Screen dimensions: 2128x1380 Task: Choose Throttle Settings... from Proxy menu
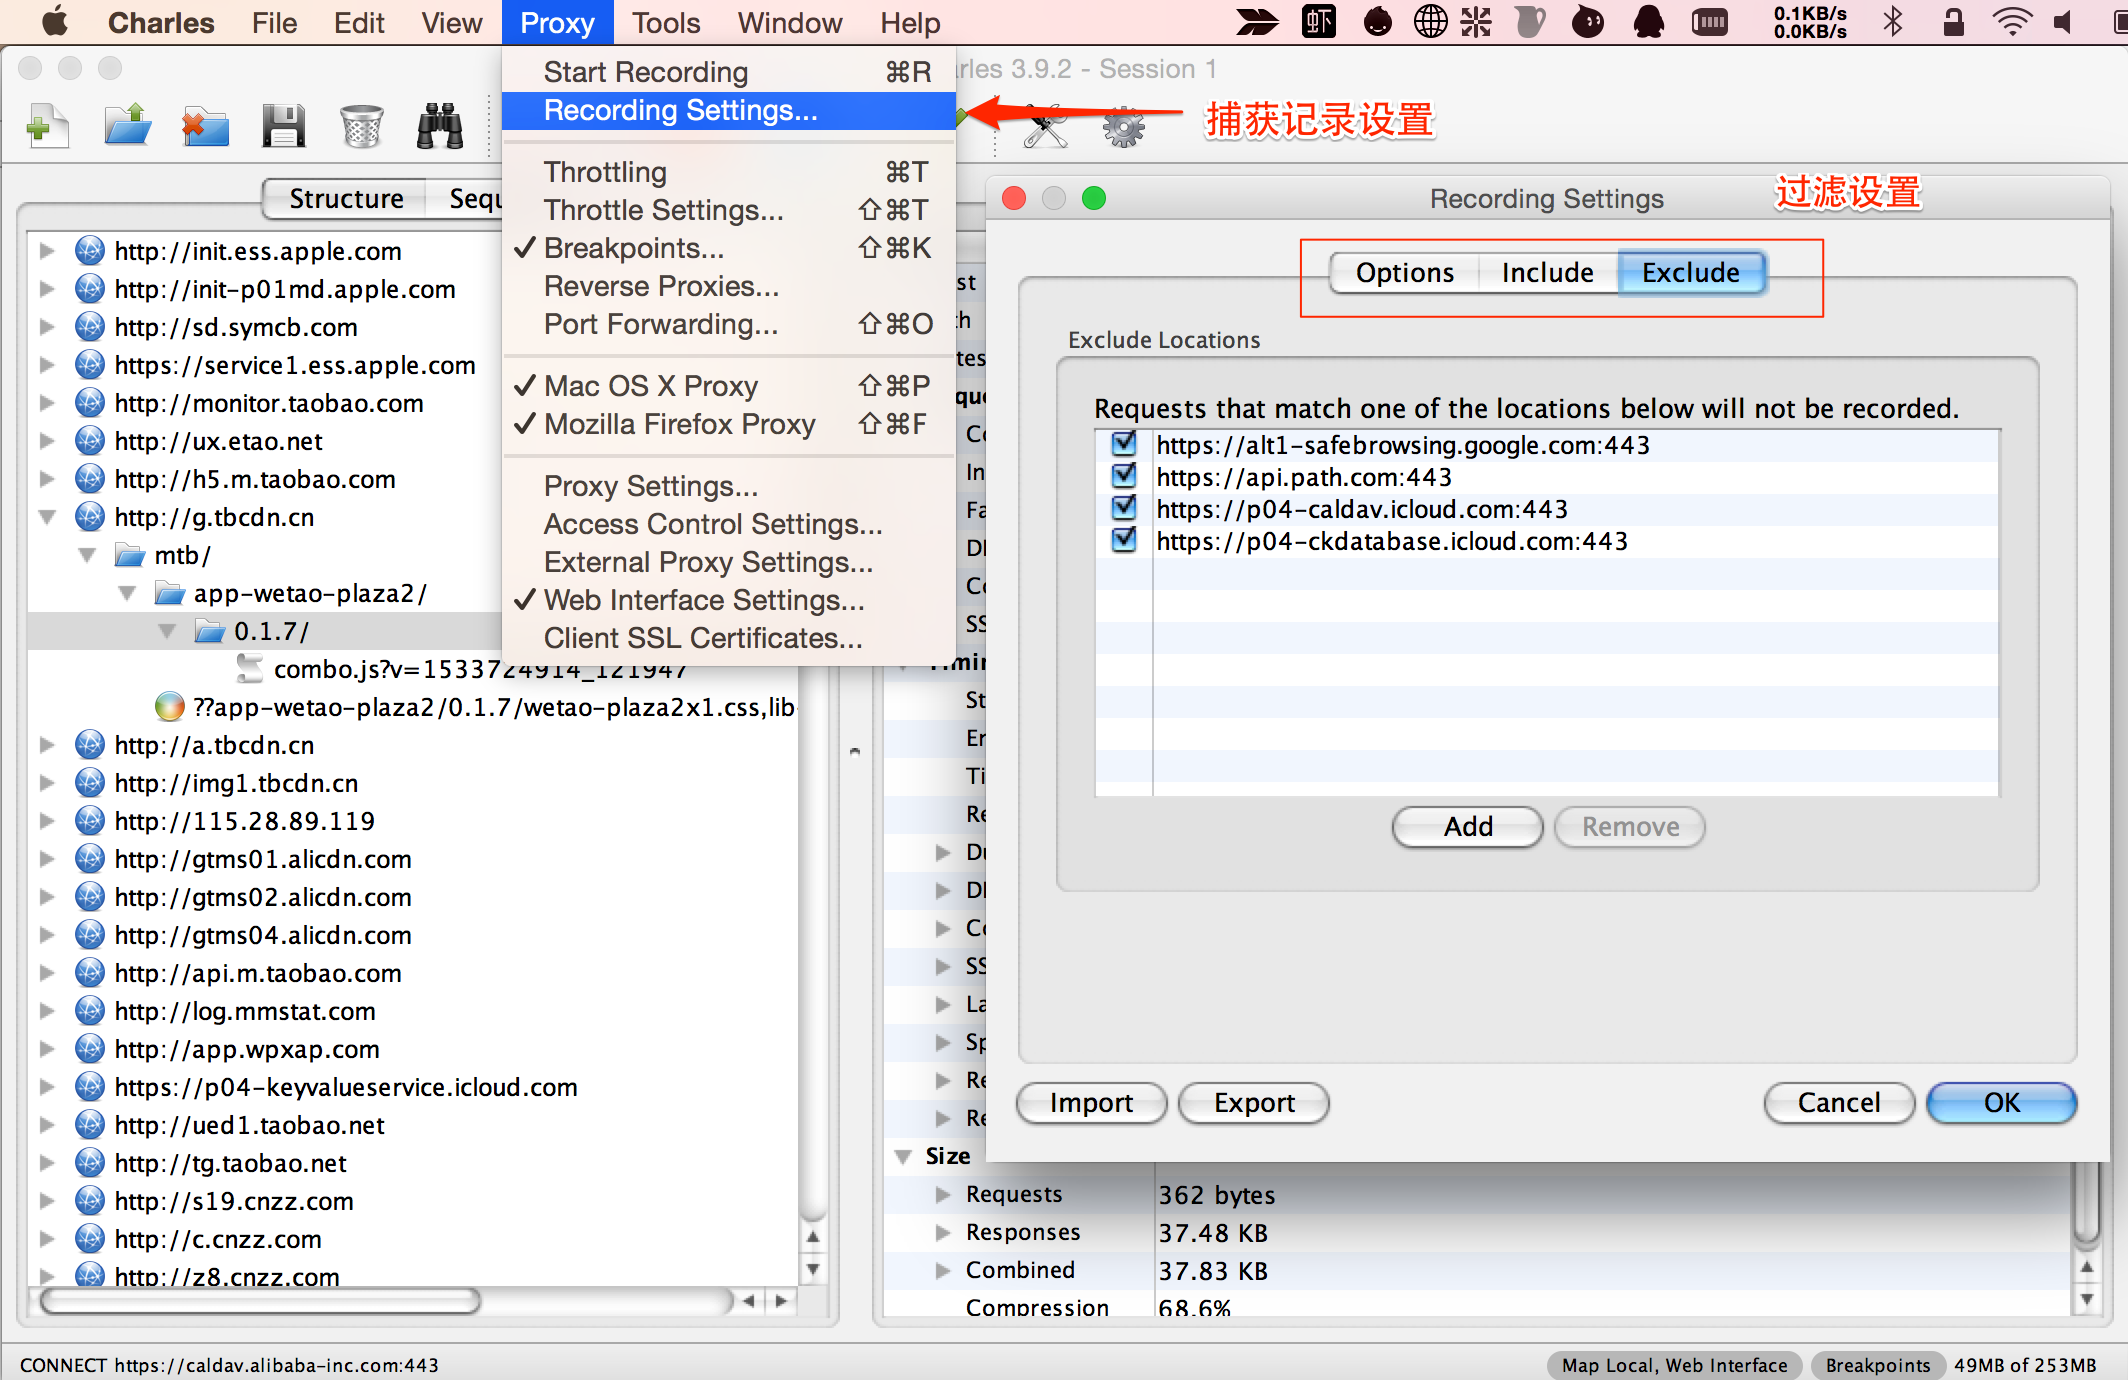tap(729, 210)
